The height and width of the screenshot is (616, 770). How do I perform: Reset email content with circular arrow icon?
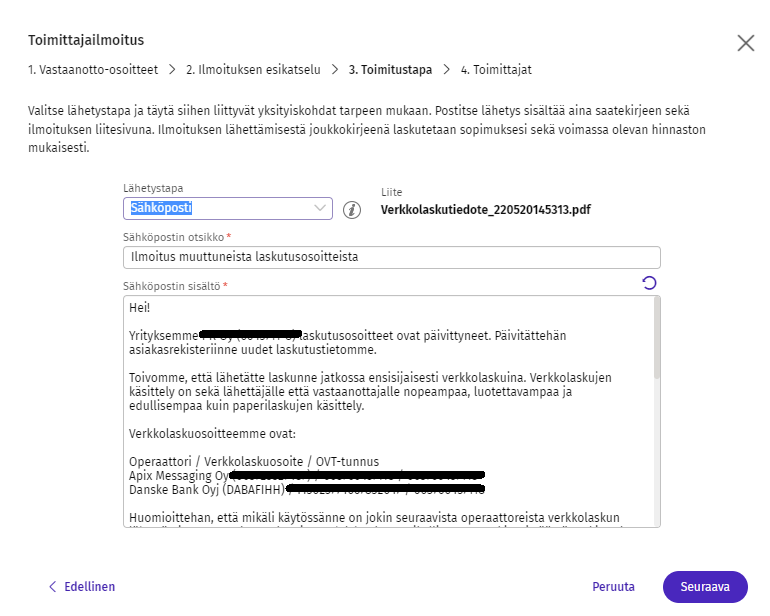[649, 283]
